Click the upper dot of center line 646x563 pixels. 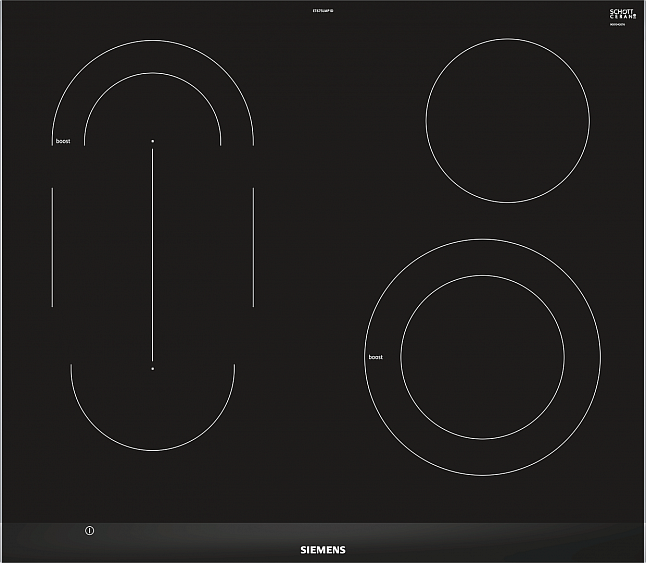point(152,141)
